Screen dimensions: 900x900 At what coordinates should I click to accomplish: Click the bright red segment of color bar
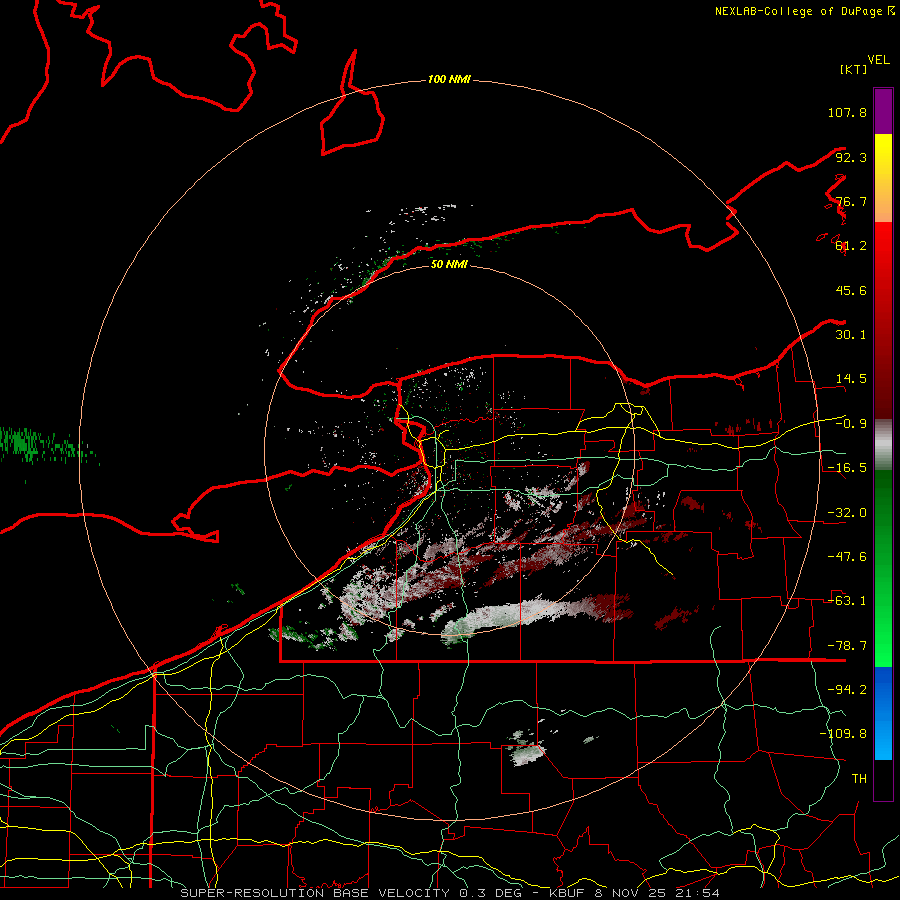pos(883,320)
